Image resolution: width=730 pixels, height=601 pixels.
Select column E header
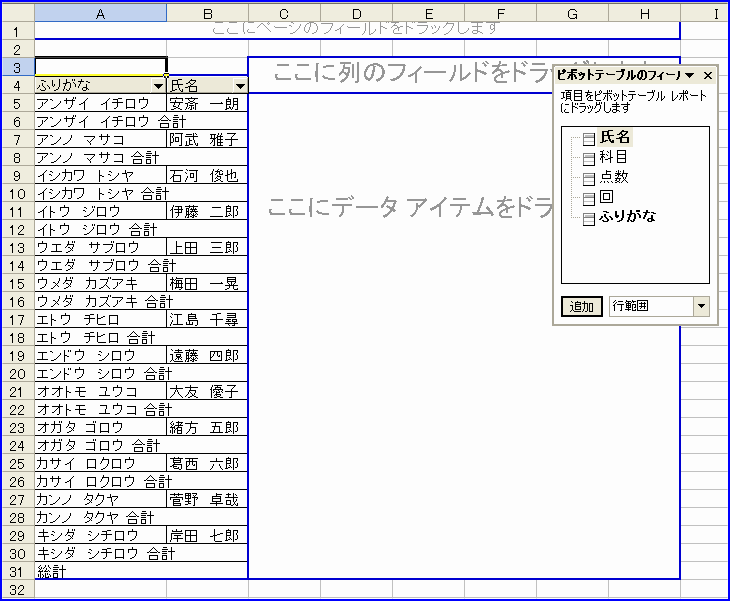coord(428,14)
